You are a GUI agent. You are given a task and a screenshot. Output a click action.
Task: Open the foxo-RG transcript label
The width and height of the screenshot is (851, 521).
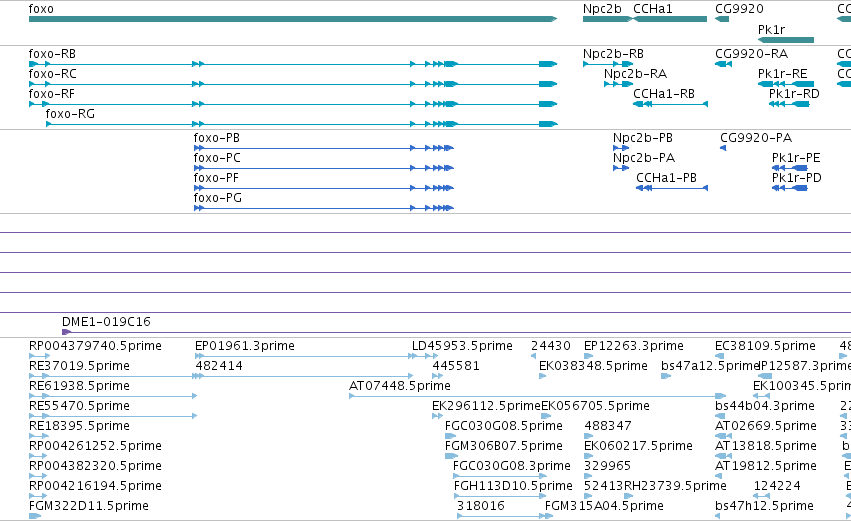[x=70, y=114]
